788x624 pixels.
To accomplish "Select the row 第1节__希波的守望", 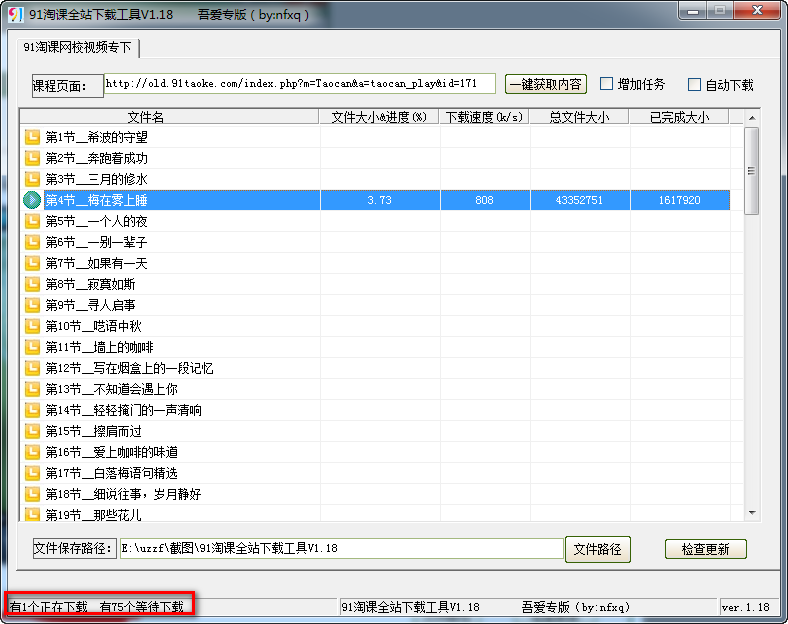I will 375,137.
